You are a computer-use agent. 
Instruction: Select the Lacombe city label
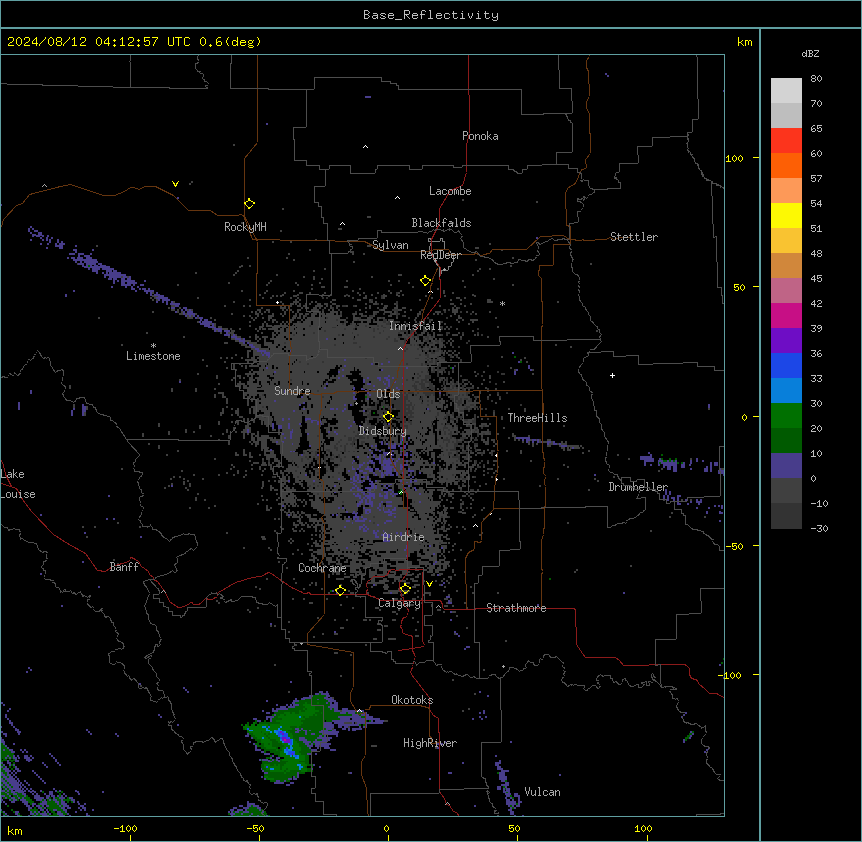pos(450,191)
